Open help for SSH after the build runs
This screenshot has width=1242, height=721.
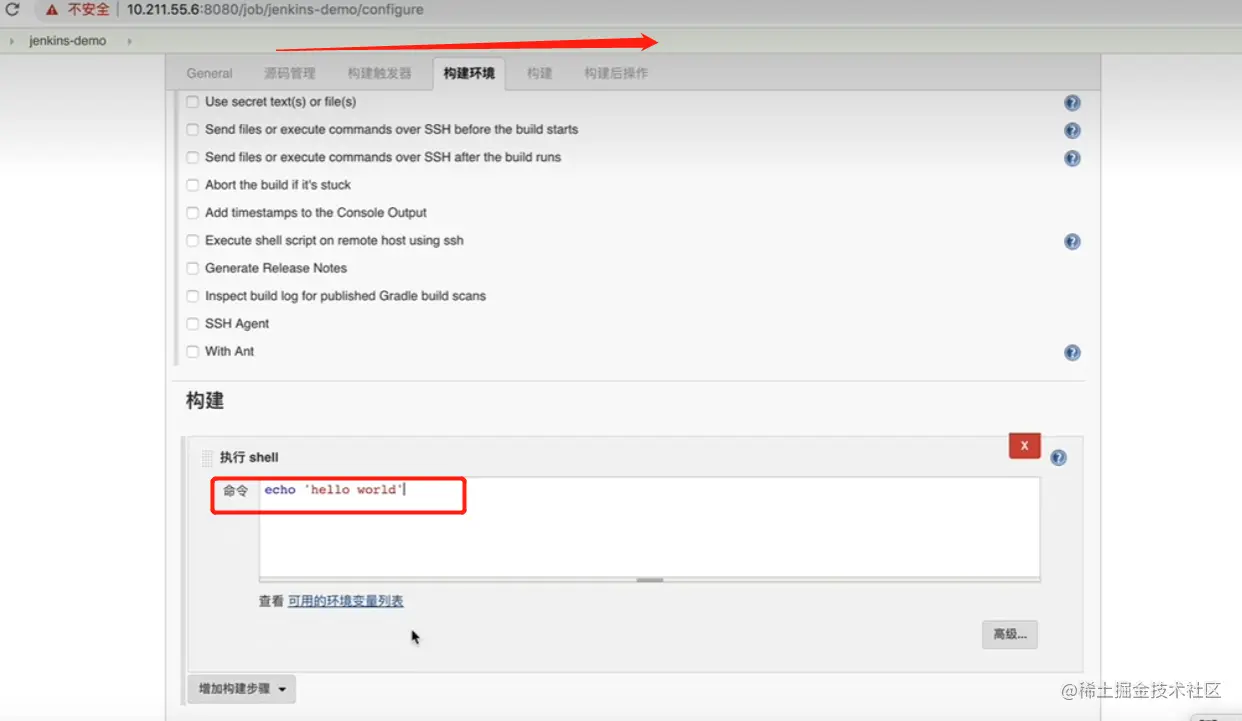click(x=1072, y=158)
